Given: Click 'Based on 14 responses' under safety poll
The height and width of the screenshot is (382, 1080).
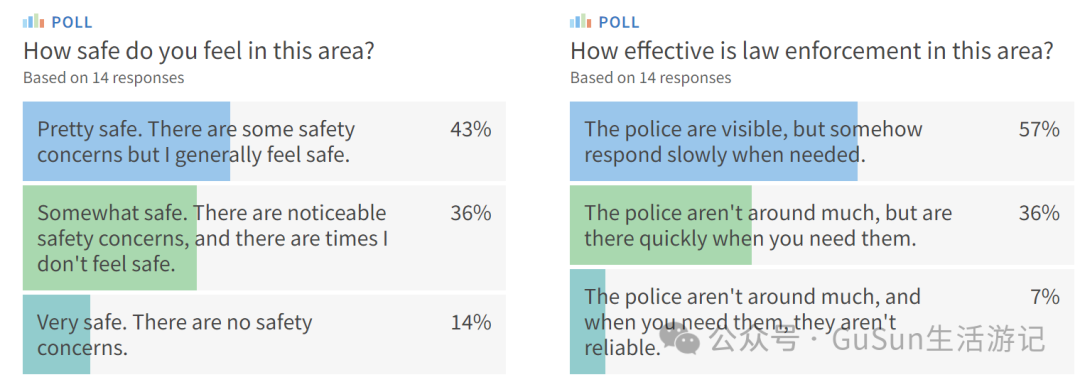Looking at the screenshot, I should (x=104, y=78).
